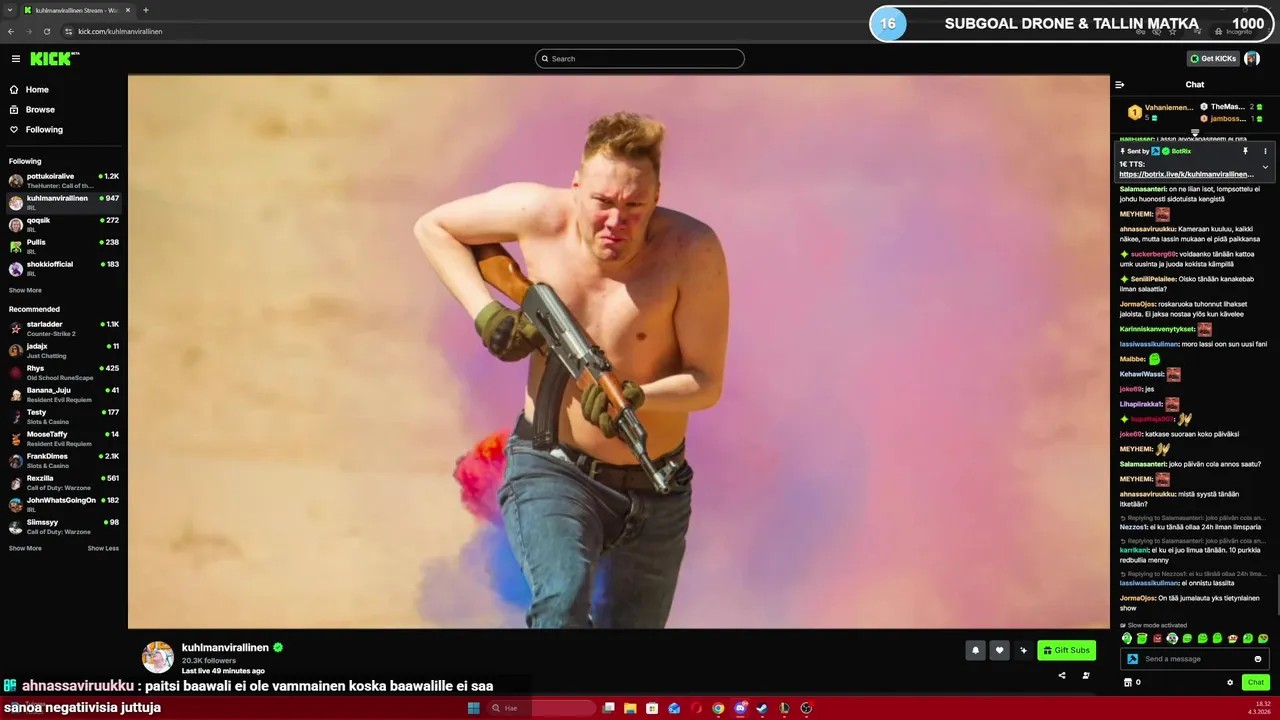Click the Gift Subs button
Viewport: 1280px width, 720px height.
(x=1066, y=651)
